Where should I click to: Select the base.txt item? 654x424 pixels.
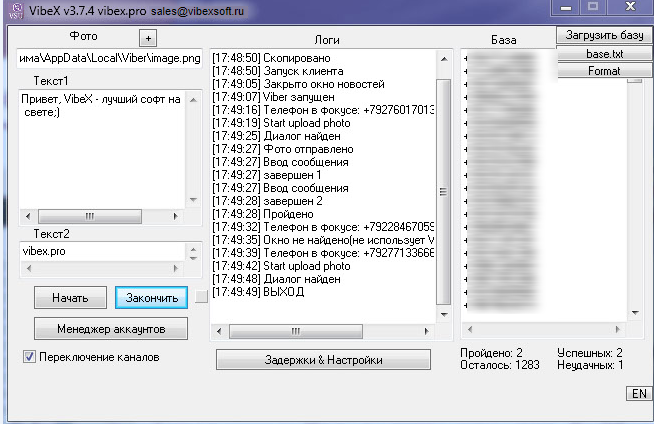[603, 54]
